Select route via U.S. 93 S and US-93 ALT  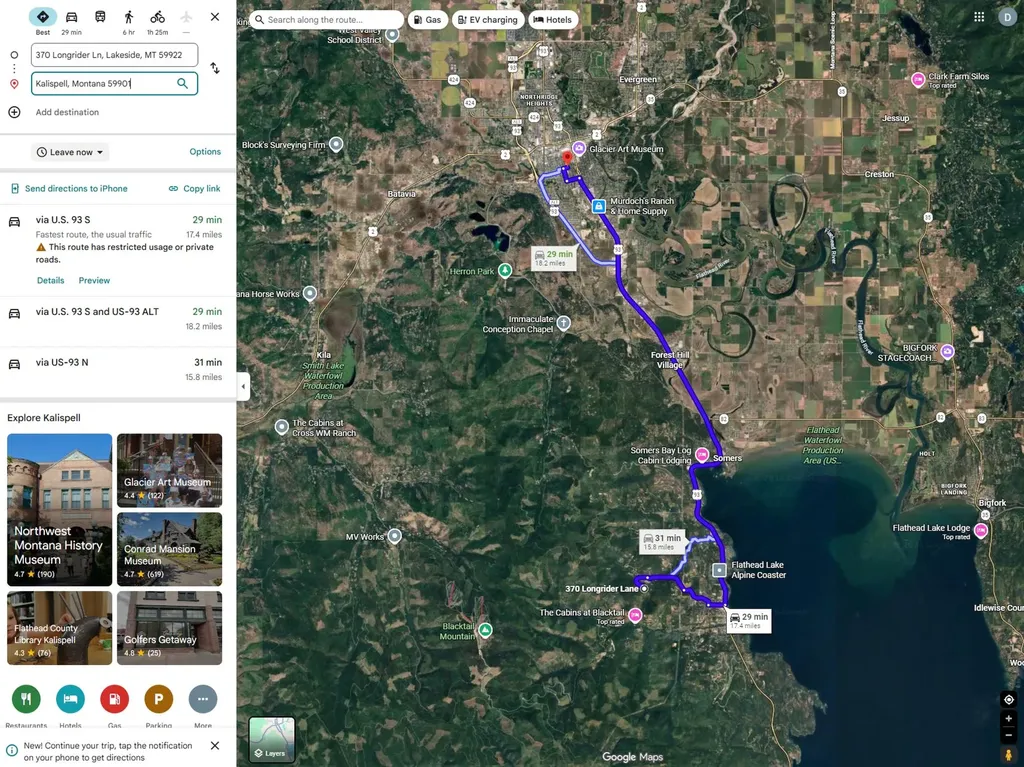pos(118,319)
